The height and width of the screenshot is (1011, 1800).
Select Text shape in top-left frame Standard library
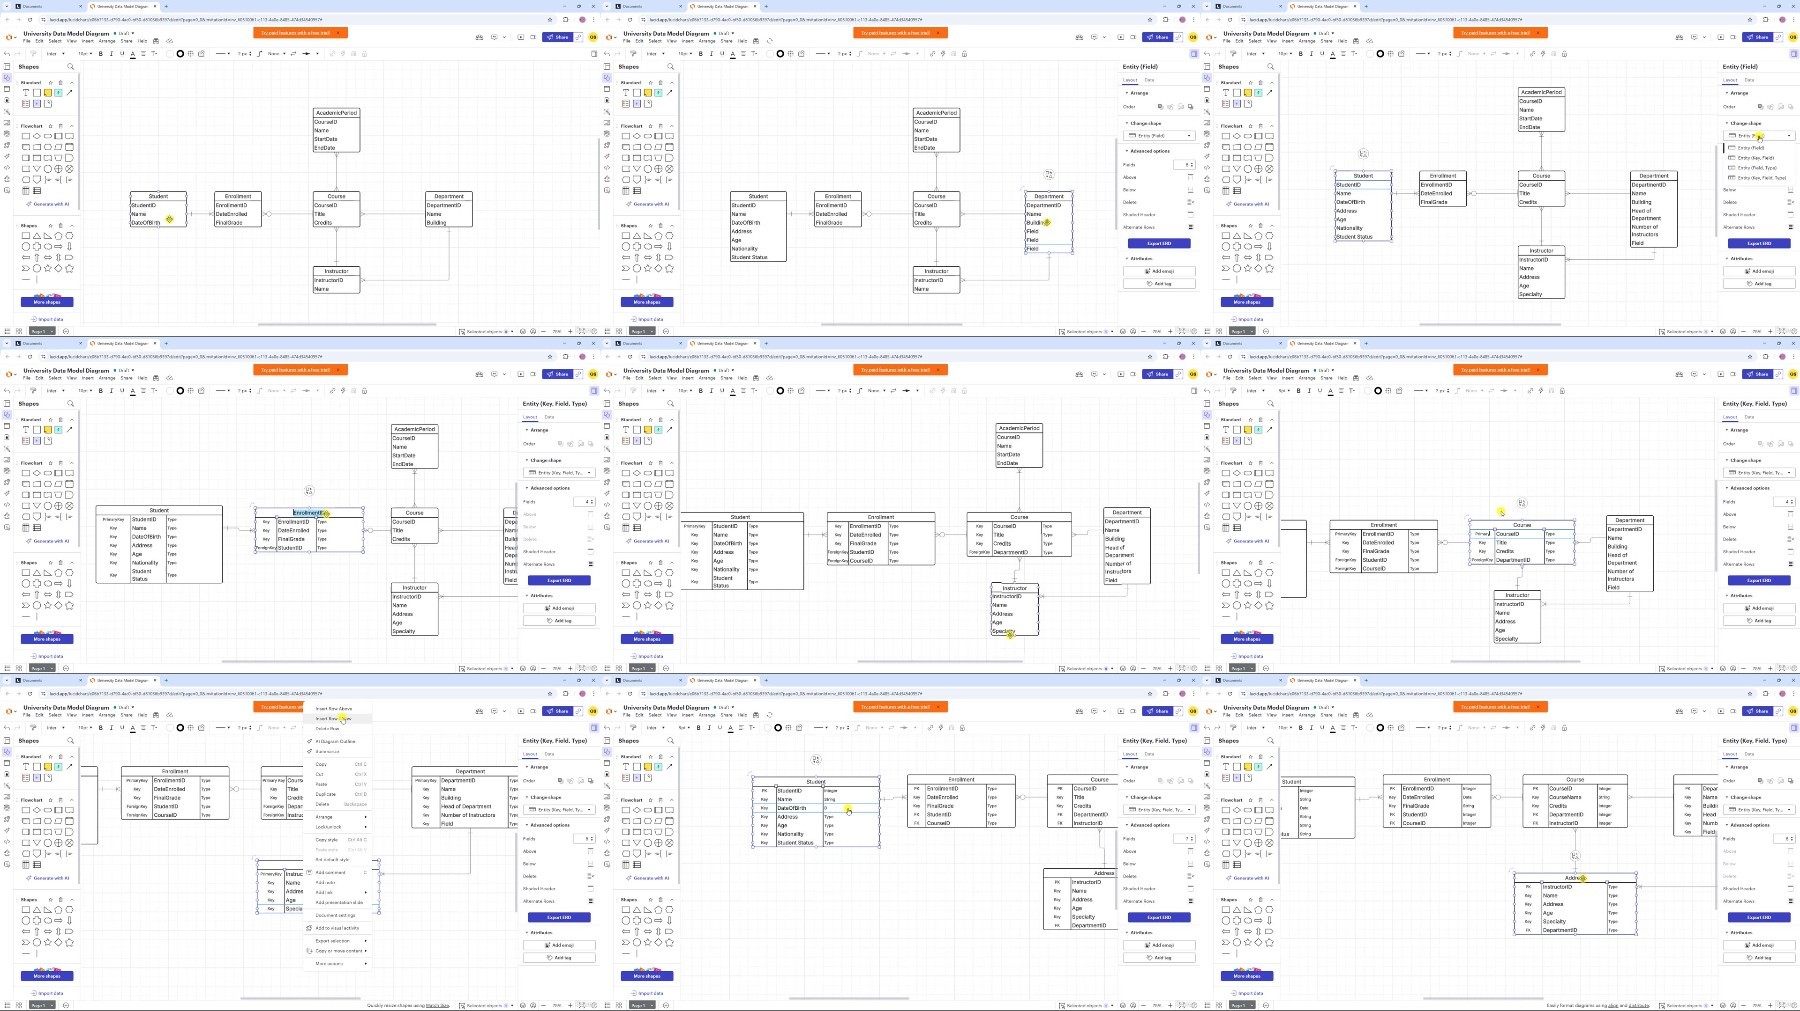[26, 92]
